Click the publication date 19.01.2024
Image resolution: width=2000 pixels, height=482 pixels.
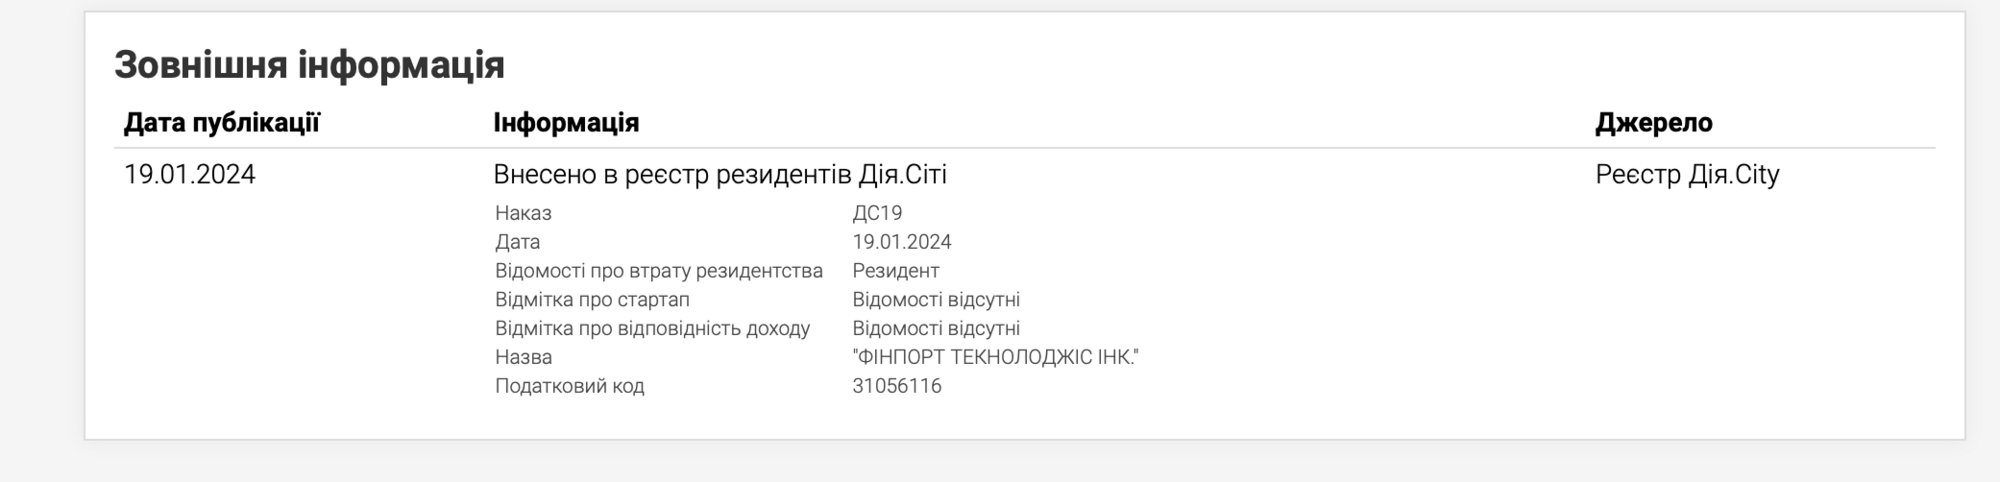(190, 175)
